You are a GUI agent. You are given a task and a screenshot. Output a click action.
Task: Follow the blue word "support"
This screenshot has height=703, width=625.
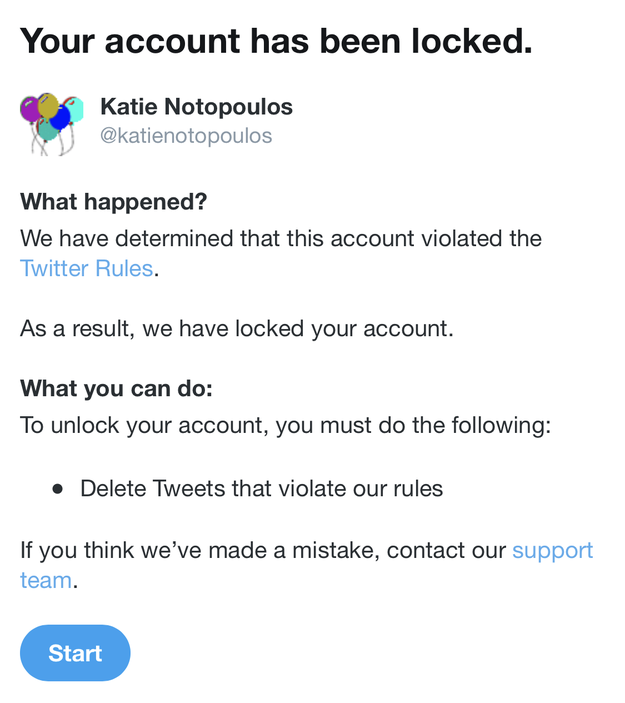click(x=552, y=551)
